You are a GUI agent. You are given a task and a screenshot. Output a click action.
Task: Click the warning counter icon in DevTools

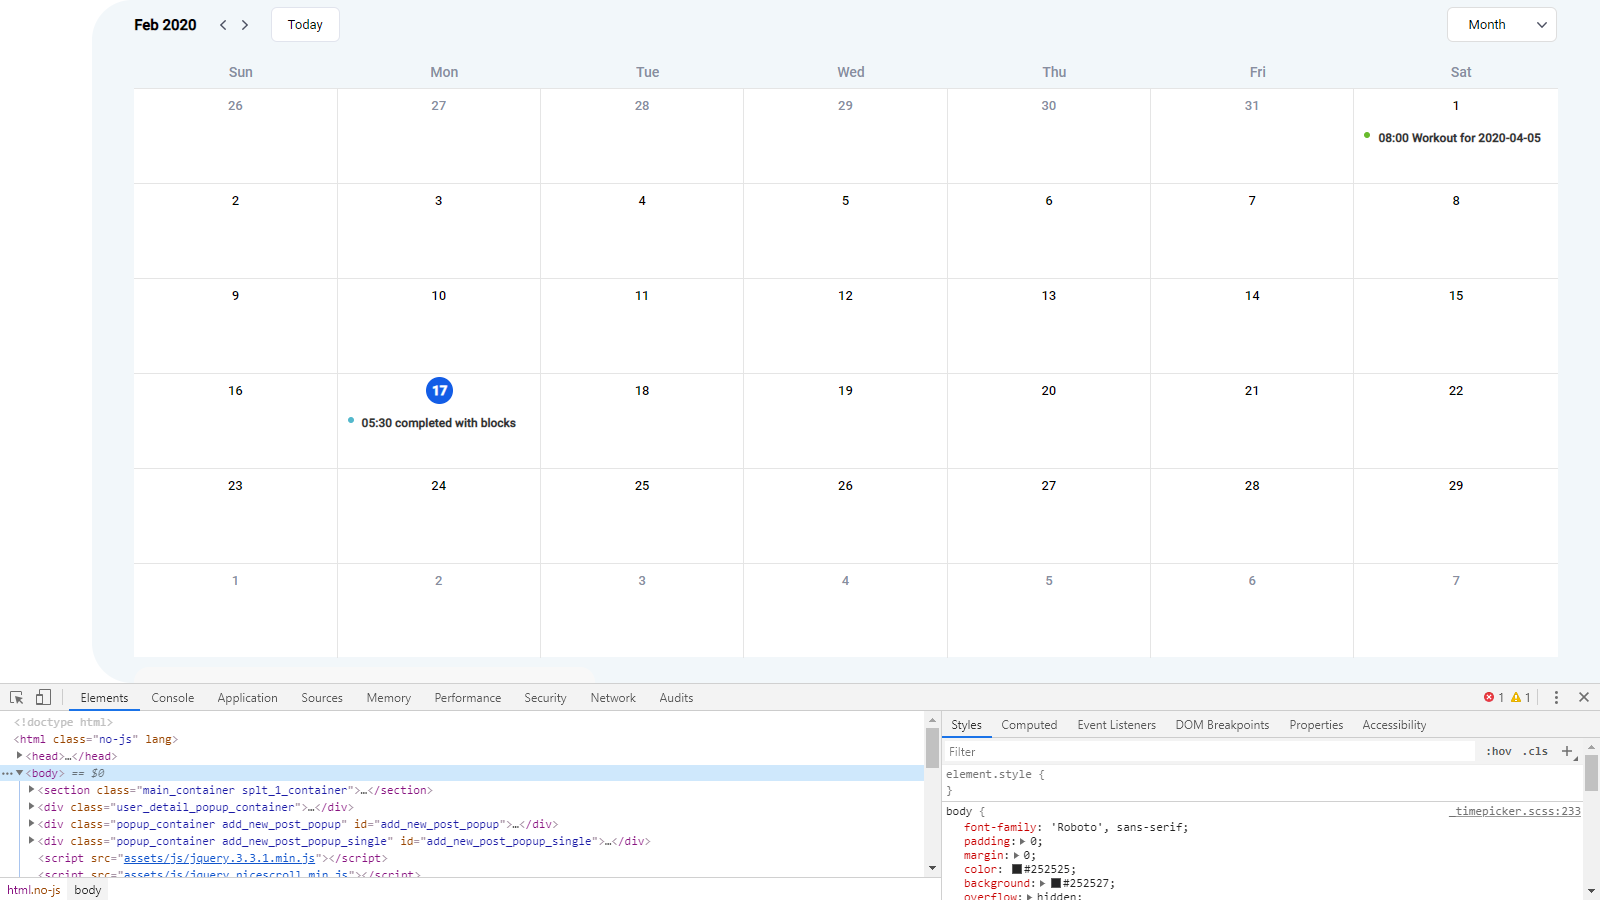[x=1516, y=697]
